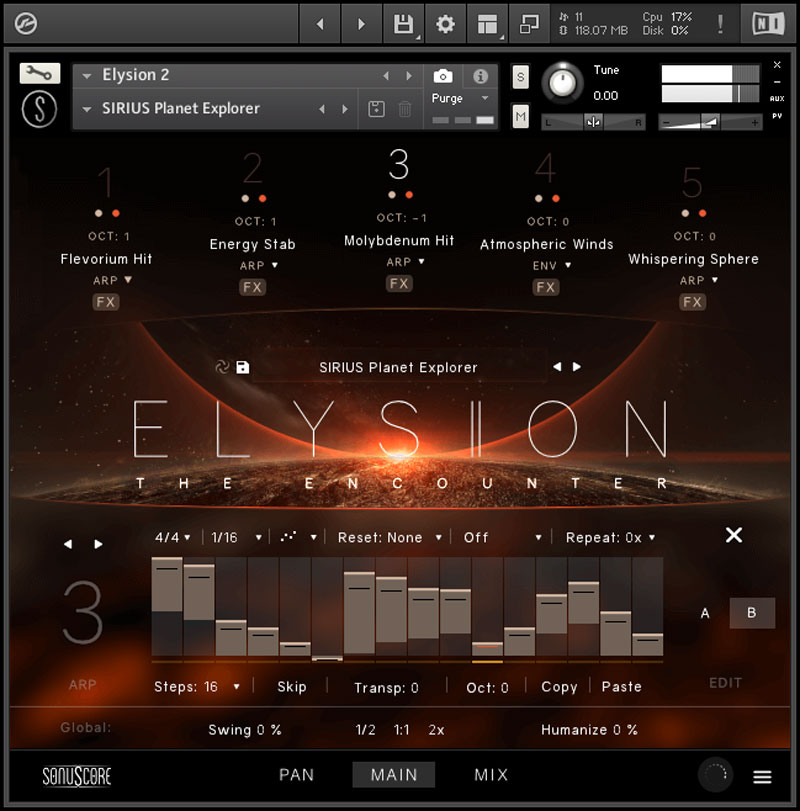Select track number 5
This screenshot has width=800, height=811.
tap(692, 183)
